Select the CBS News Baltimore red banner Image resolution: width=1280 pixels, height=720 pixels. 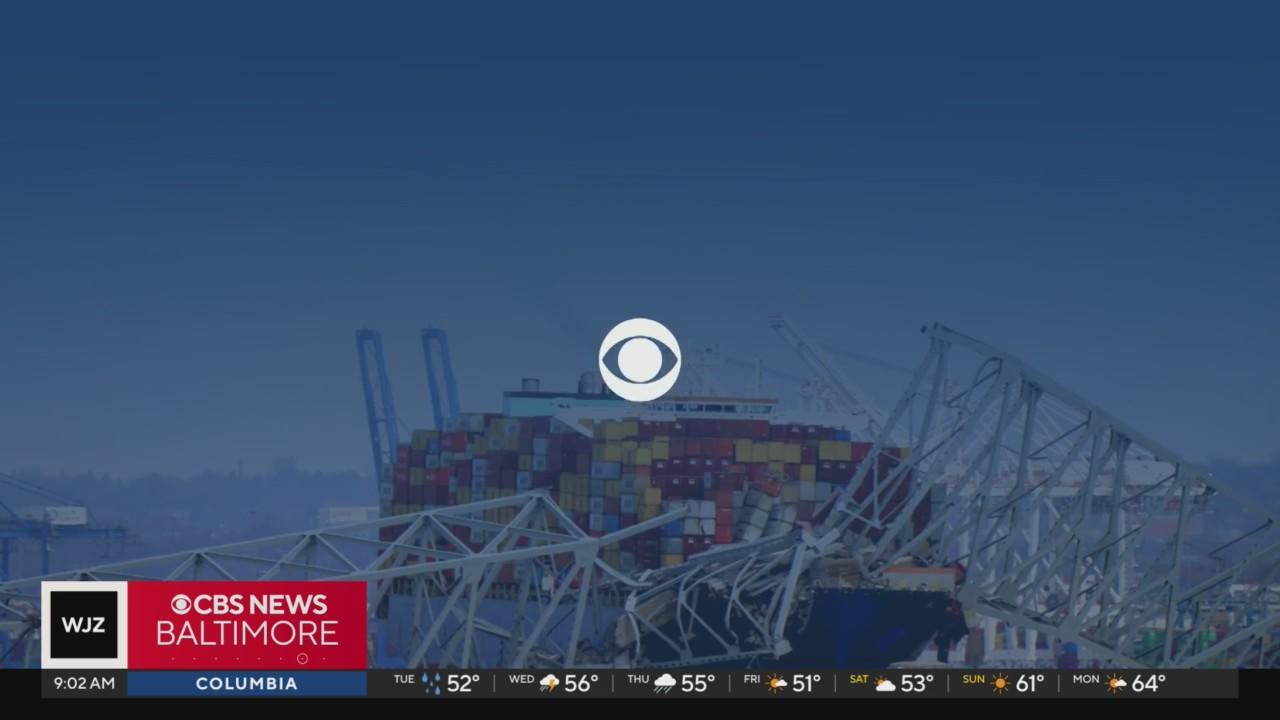click(x=247, y=625)
